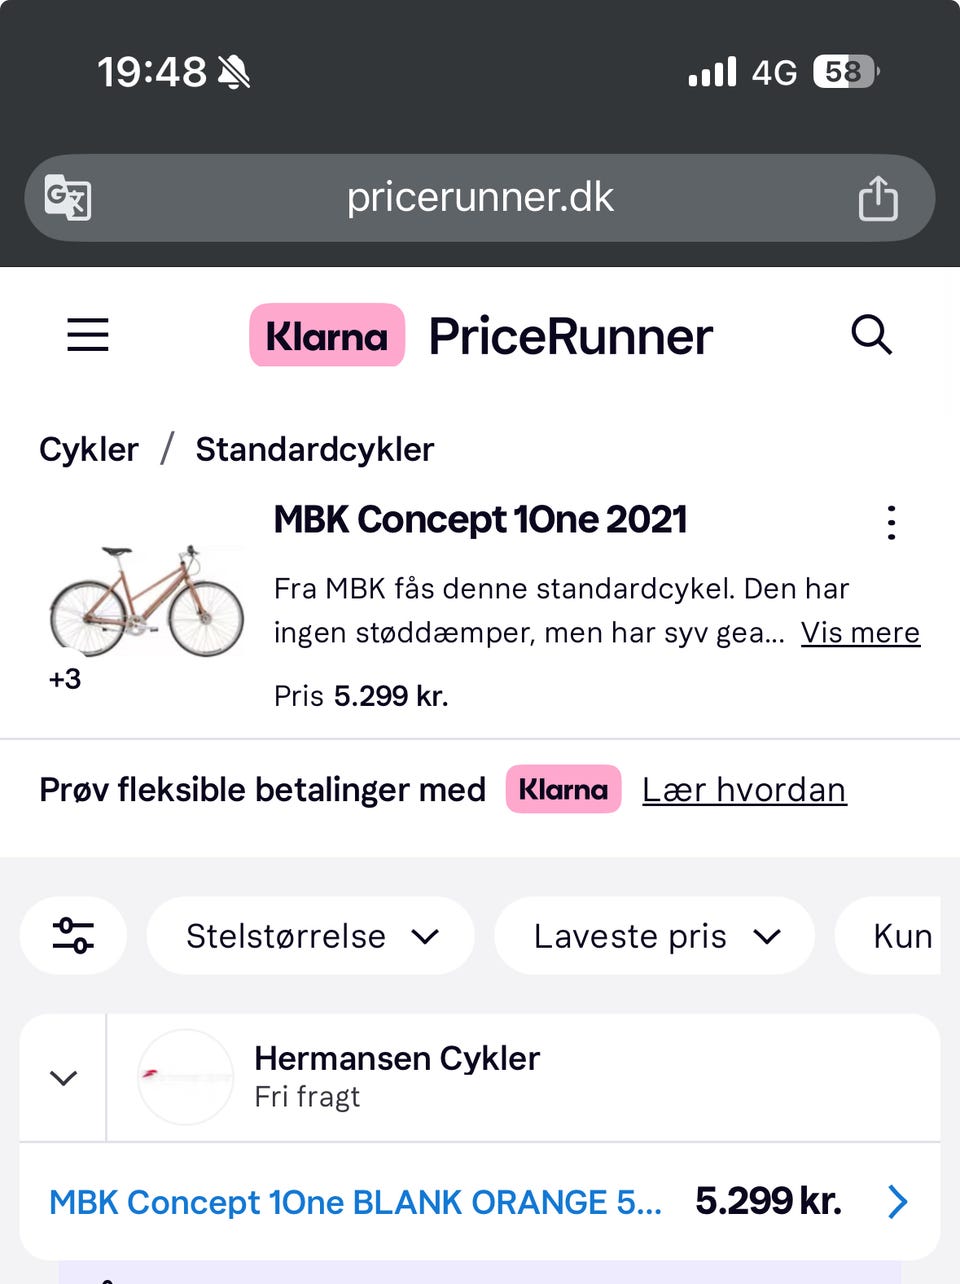Click the Lær hvordan link
The width and height of the screenshot is (960, 1284).
[x=744, y=790]
